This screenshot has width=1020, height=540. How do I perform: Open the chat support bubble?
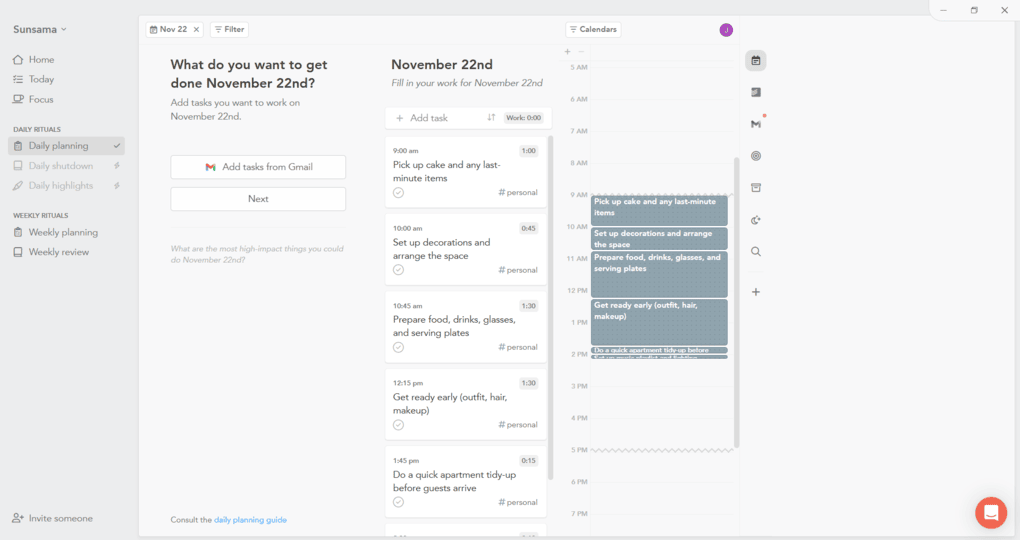(991, 513)
